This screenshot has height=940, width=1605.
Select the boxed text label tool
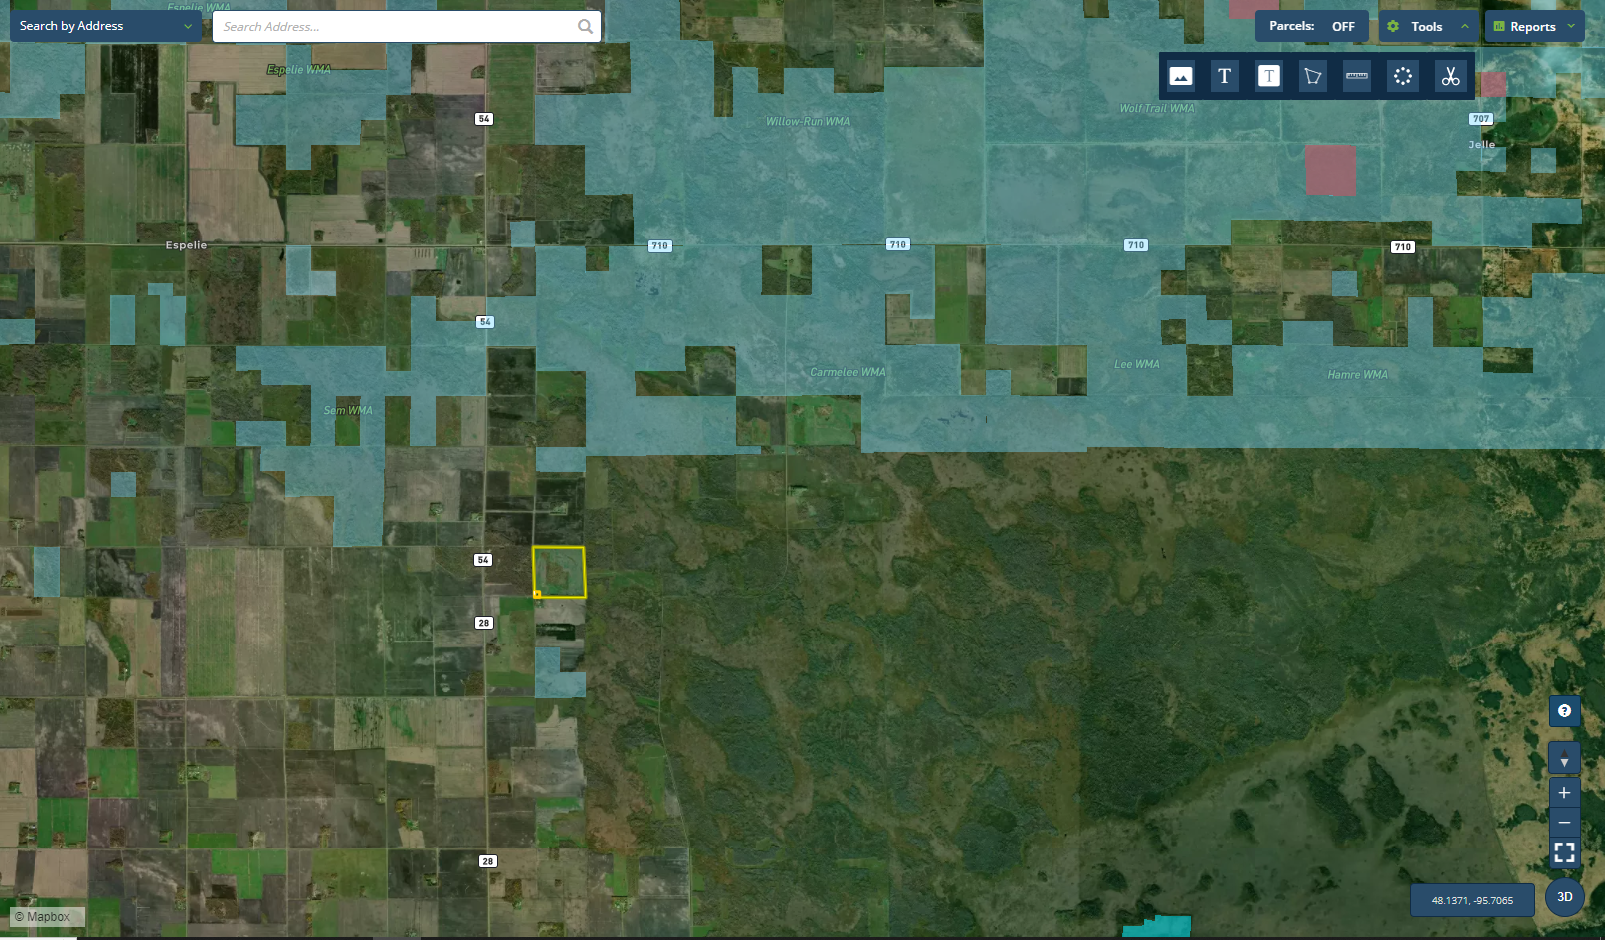[x=1268, y=76]
